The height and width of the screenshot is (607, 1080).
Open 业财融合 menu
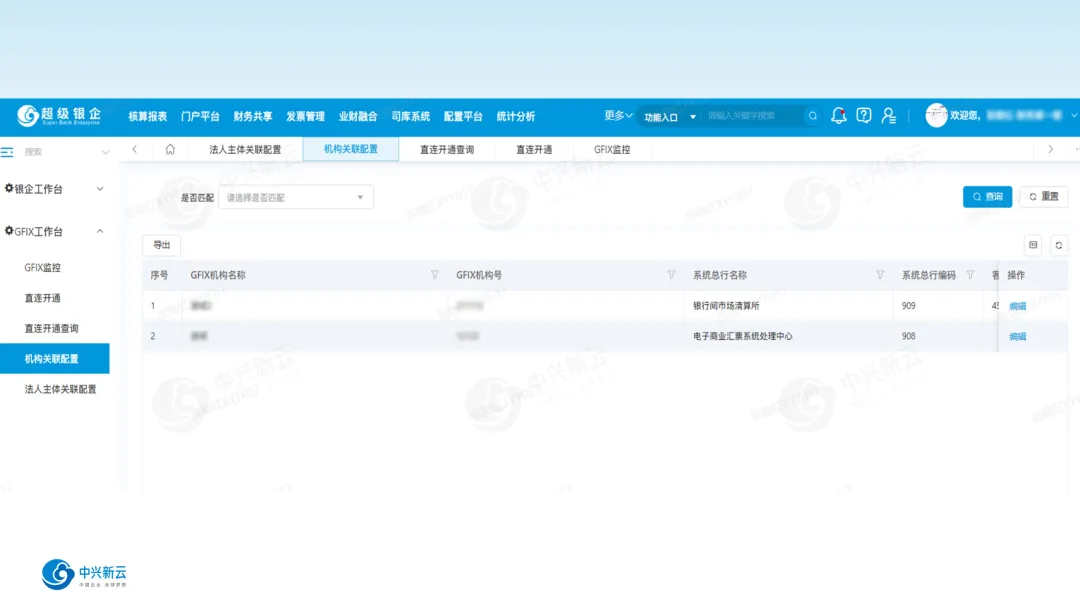click(x=357, y=116)
